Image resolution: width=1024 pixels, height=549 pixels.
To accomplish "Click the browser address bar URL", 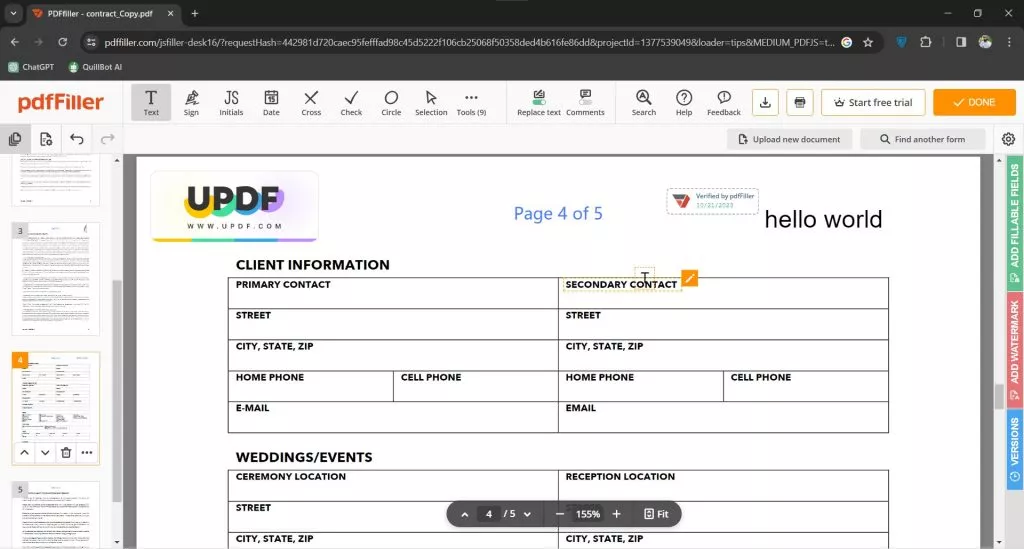I will pyautogui.click(x=469, y=42).
